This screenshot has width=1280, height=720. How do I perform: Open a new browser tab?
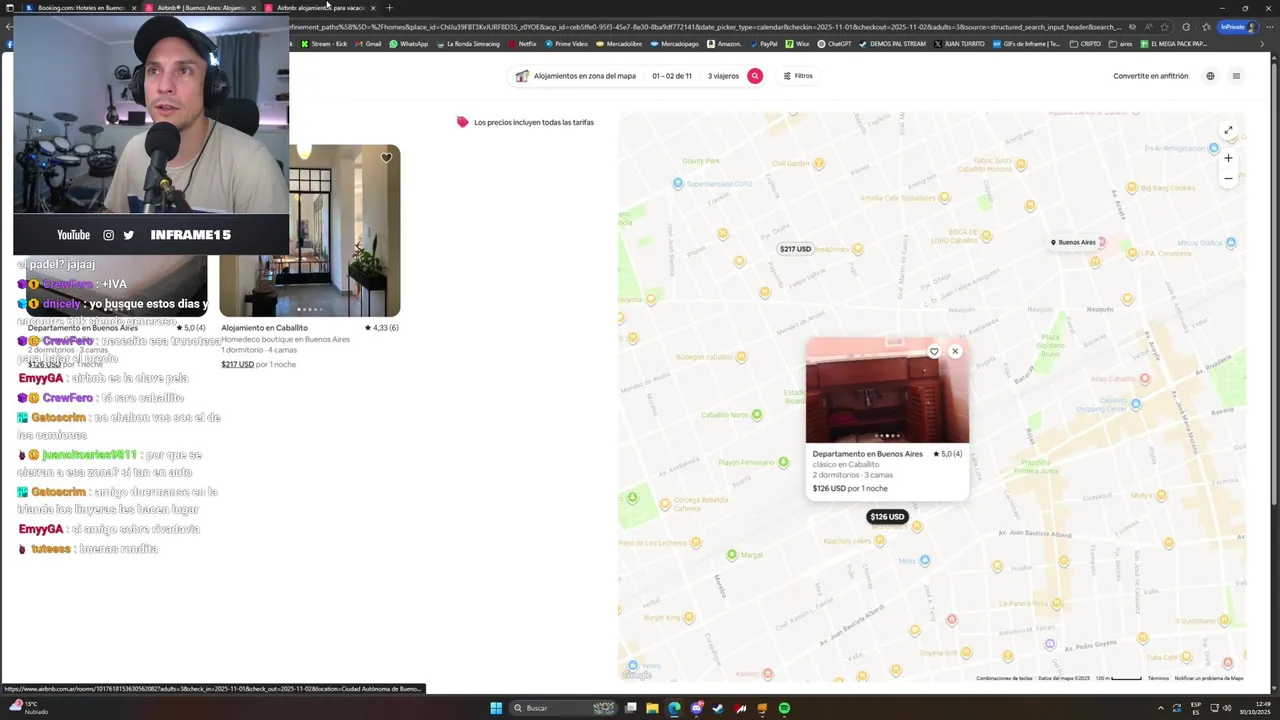coord(390,8)
